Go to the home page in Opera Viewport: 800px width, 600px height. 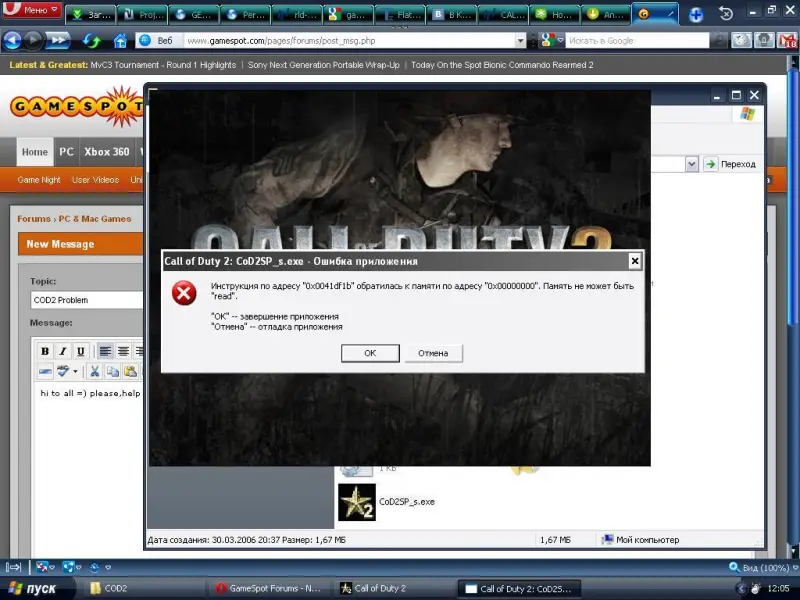tap(120, 40)
